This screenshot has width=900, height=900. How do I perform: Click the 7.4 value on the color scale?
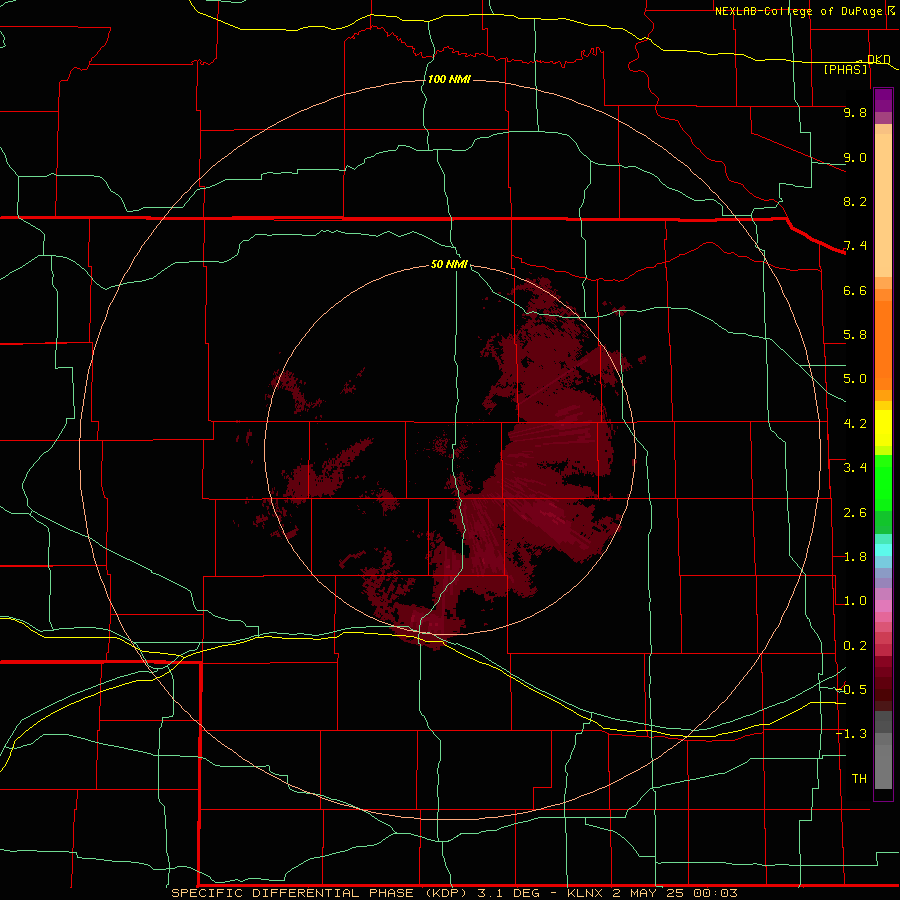click(x=855, y=246)
